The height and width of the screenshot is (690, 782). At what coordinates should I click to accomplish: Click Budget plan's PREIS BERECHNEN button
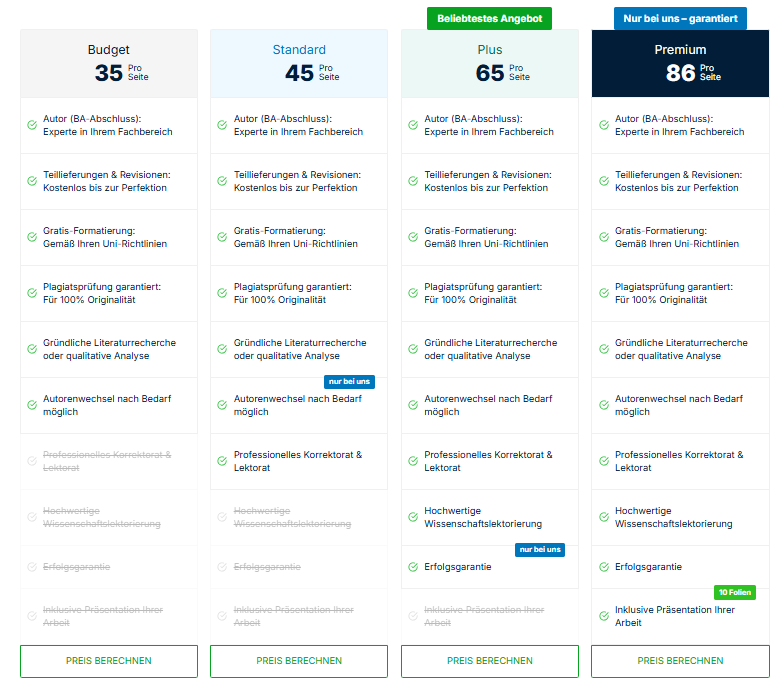pos(108,661)
